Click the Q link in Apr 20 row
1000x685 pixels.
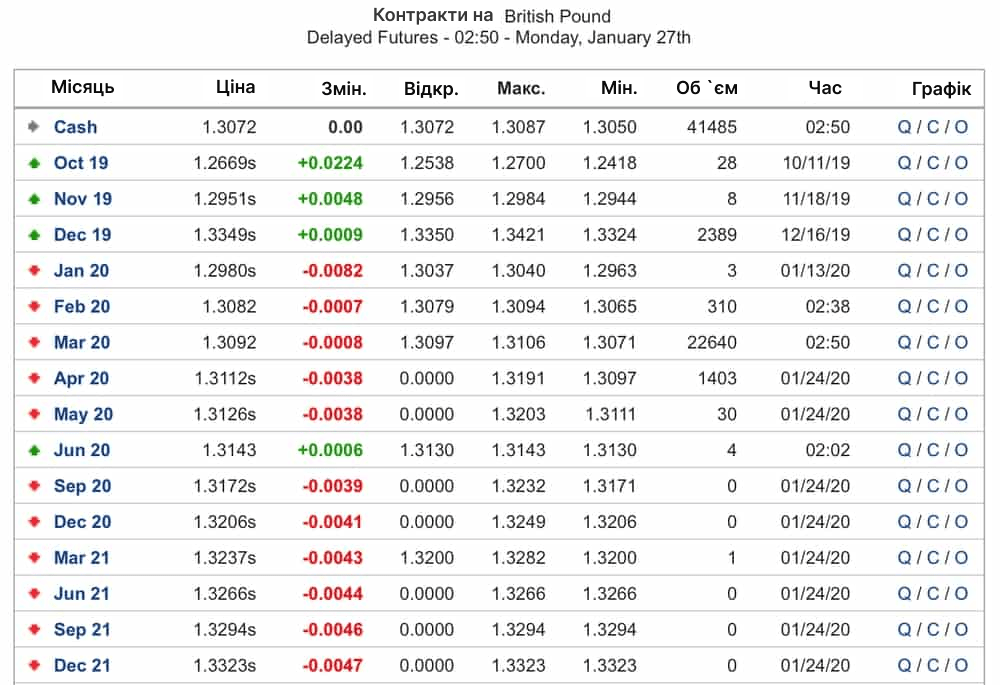904,378
